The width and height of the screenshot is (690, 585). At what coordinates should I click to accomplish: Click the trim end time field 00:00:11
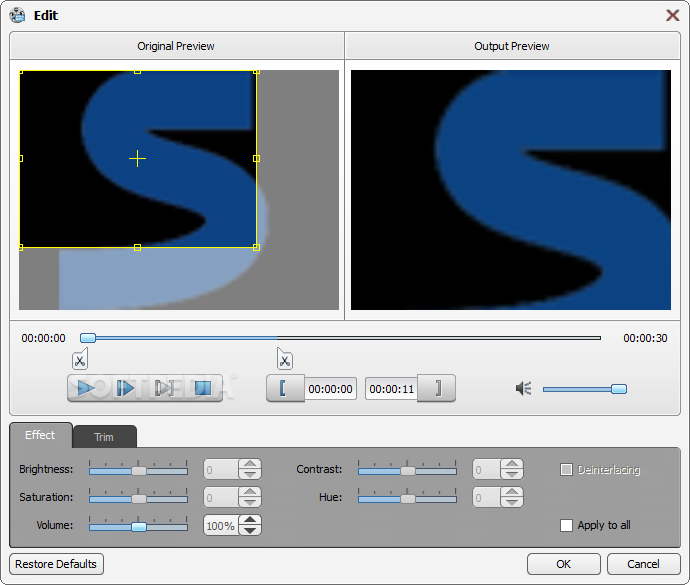click(392, 389)
